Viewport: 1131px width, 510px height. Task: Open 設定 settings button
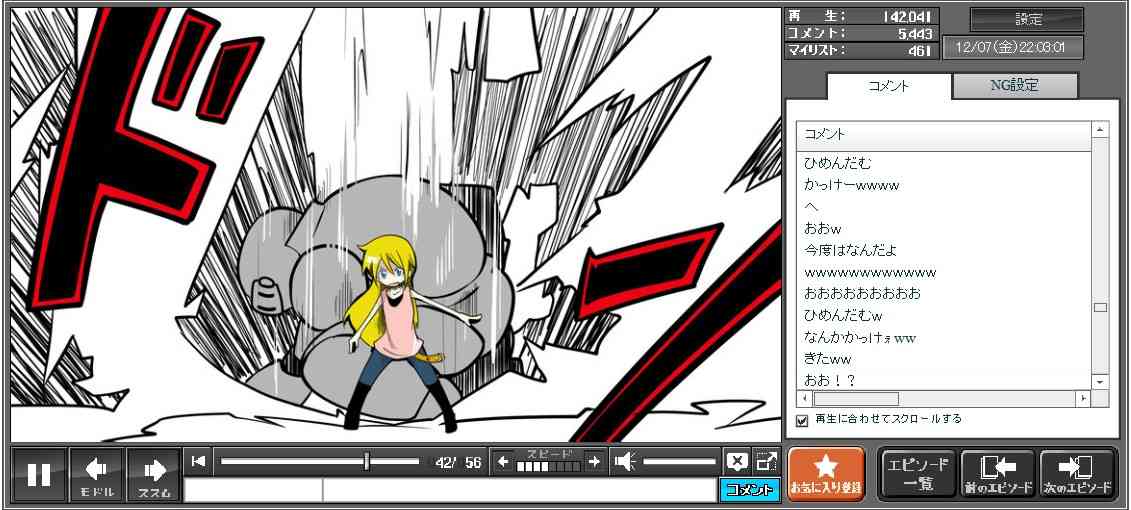[1027, 19]
